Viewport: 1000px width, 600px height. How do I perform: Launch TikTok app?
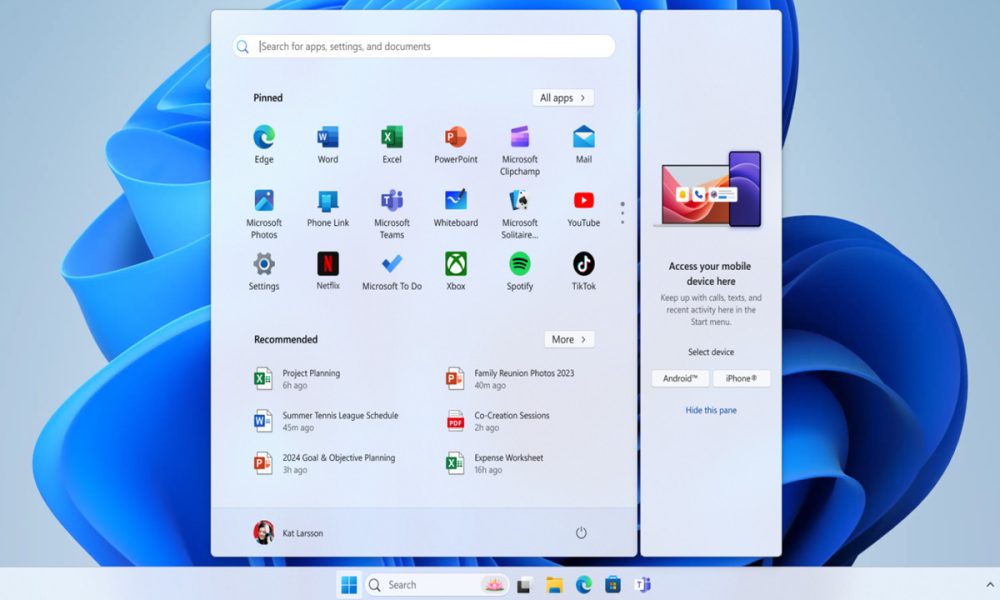click(584, 272)
